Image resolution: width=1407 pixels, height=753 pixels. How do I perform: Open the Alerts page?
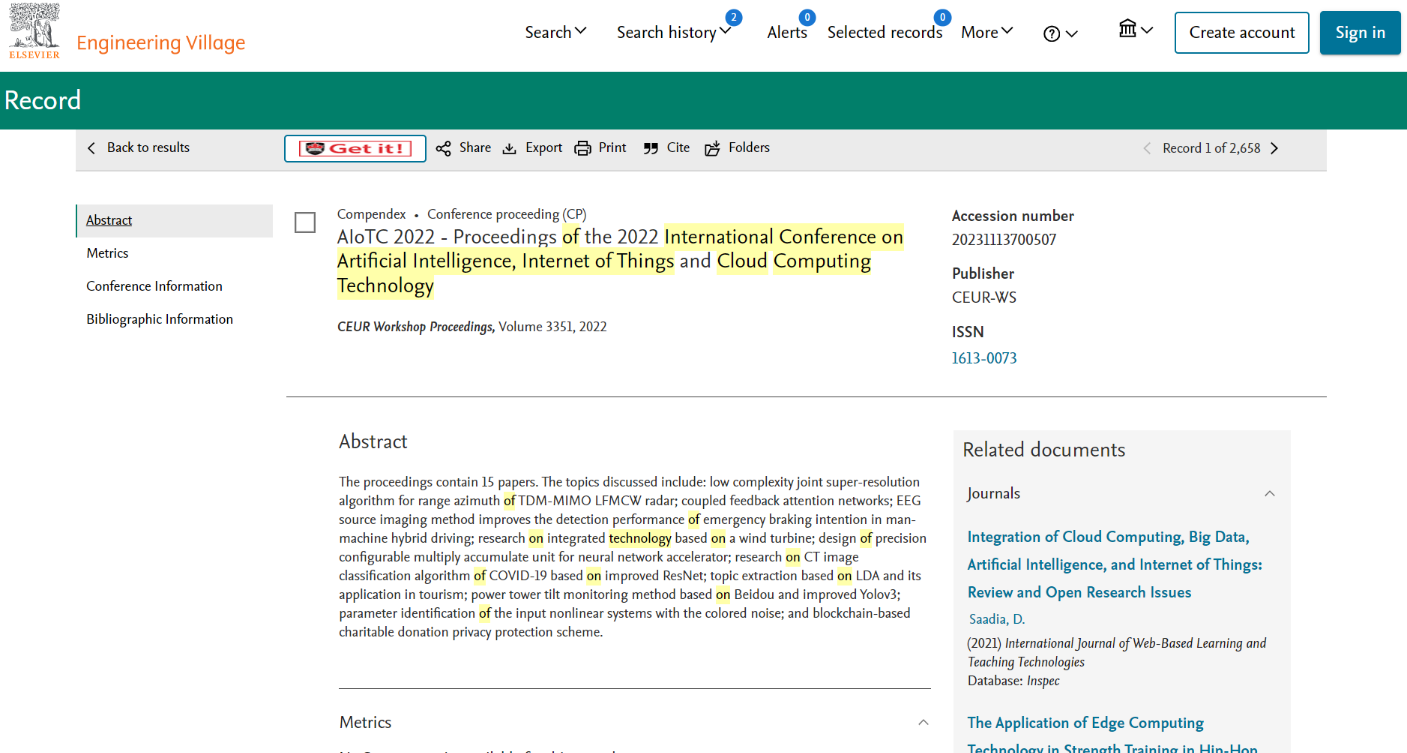tap(787, 32)
